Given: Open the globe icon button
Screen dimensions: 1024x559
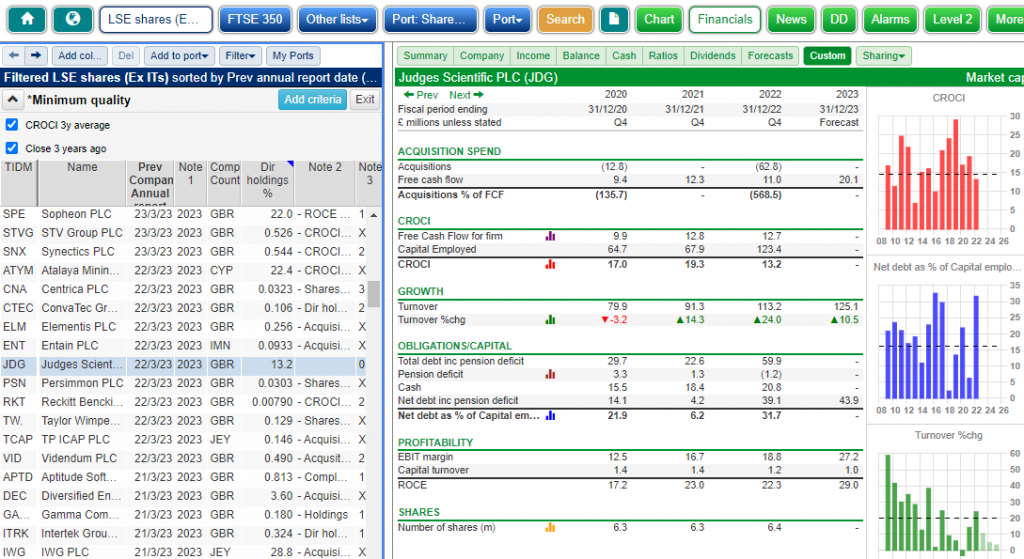Looking at the screenshot, I should pyautogui.click(x=72, y=20).
